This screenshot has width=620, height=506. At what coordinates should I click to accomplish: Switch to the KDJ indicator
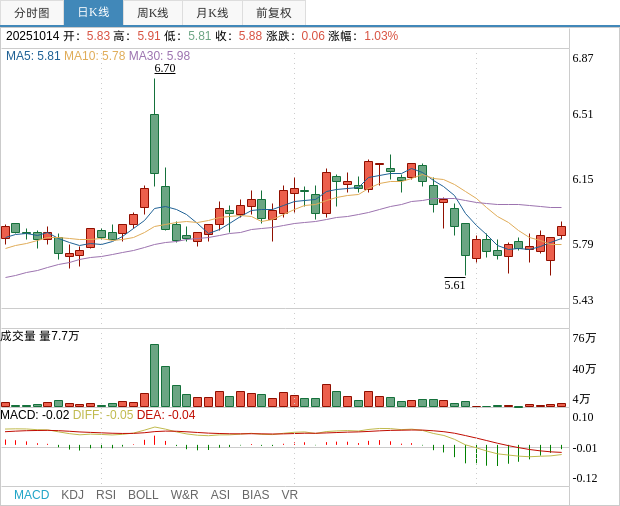(72, 495)
